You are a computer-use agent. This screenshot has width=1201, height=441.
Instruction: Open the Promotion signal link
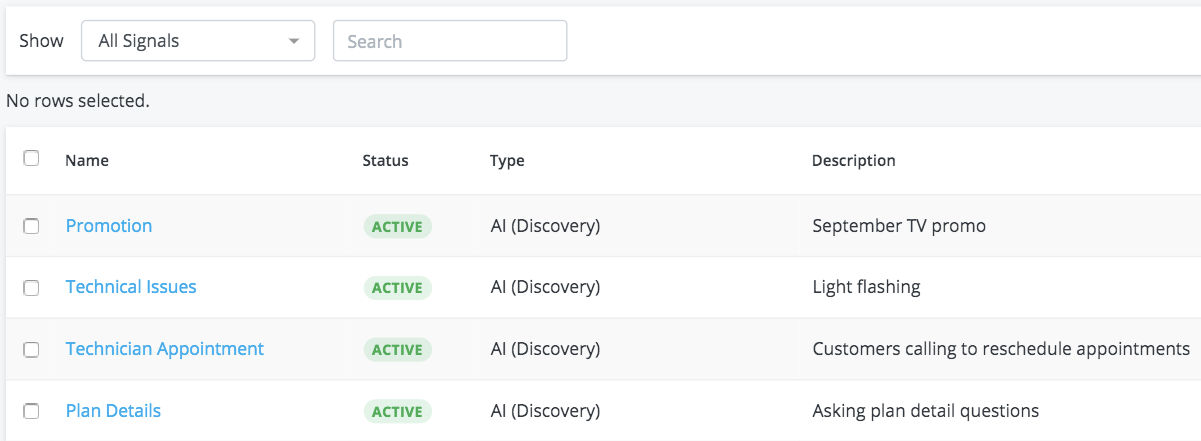tap(109, 226)
